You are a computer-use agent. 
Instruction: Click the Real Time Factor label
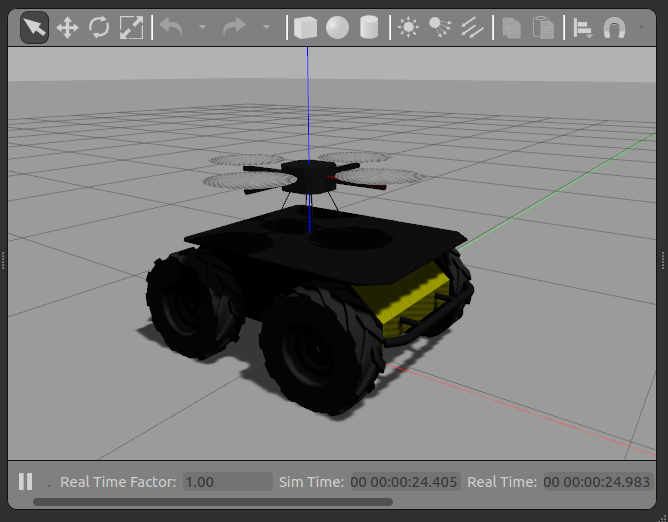118,482
